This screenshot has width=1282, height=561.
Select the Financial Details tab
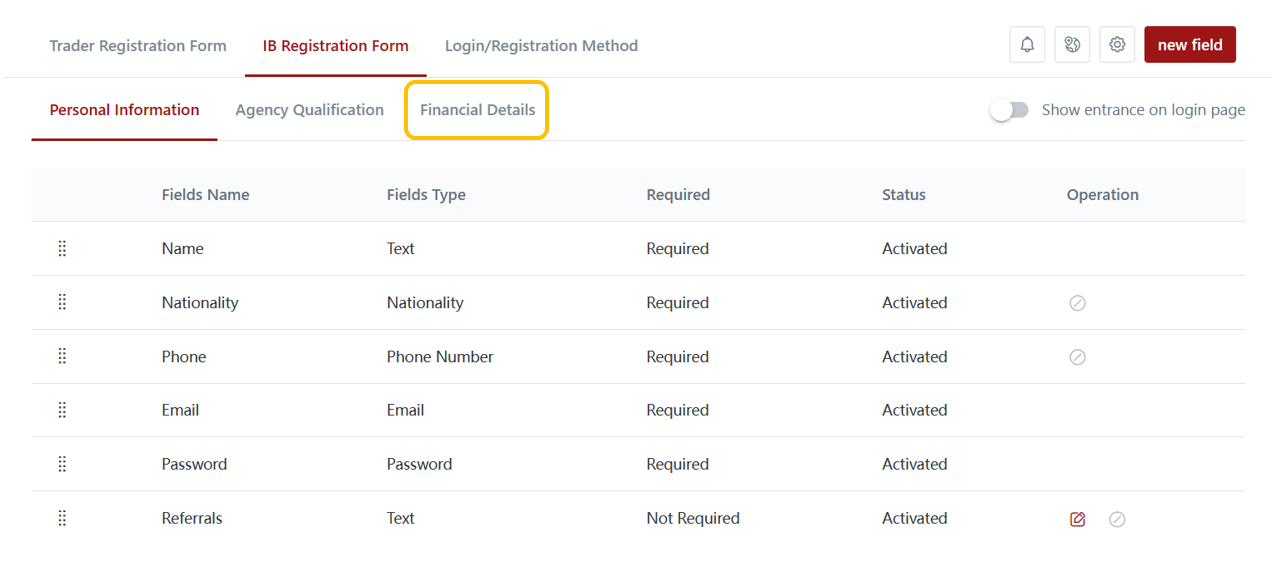tap(477, 110)
